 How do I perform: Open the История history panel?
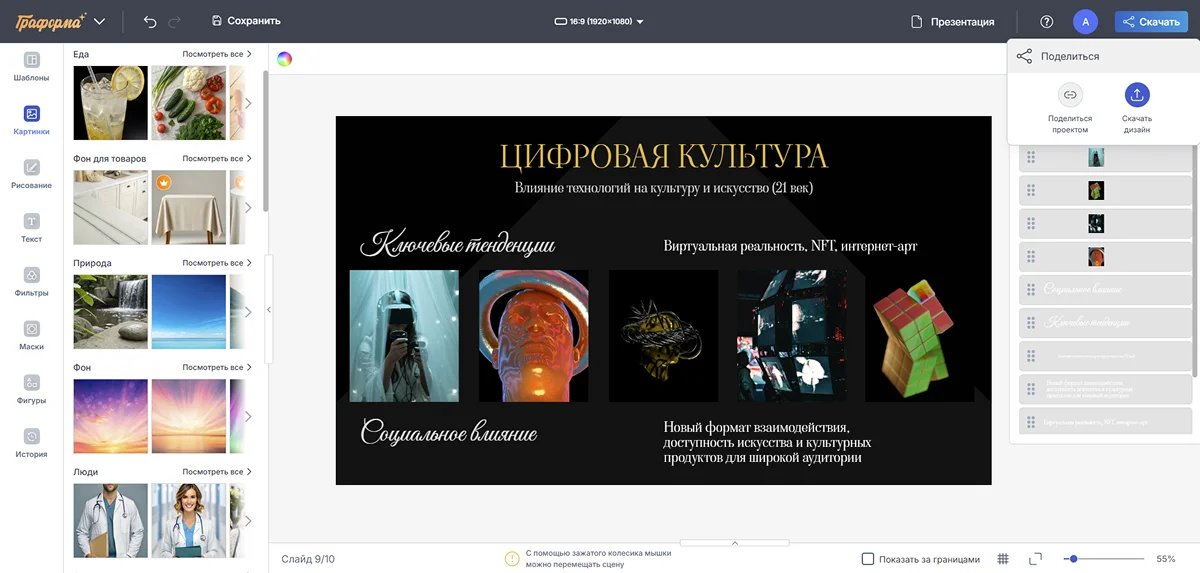[x=31, y=444]
